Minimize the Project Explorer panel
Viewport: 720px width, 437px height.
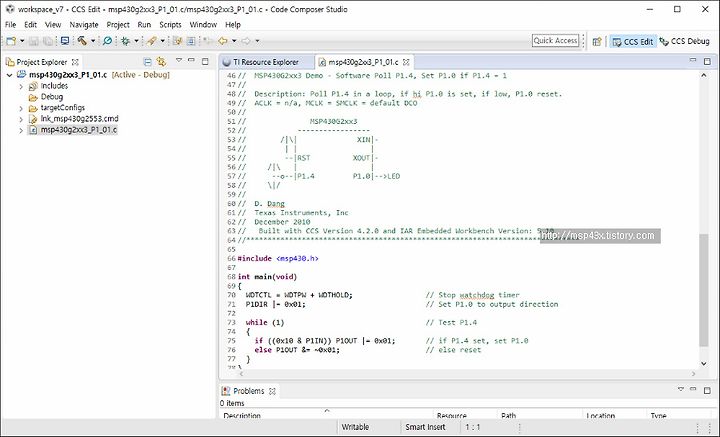pyautogui.click(x=191, y=61)
